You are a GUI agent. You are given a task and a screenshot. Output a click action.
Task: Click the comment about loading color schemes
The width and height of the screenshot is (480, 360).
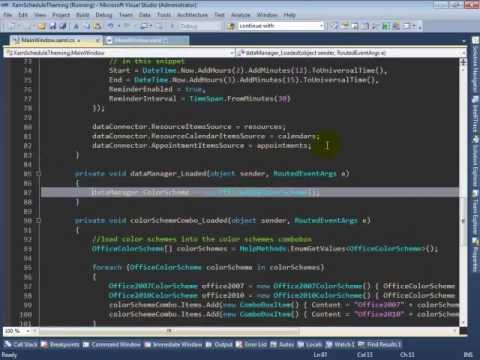[202, 239]
